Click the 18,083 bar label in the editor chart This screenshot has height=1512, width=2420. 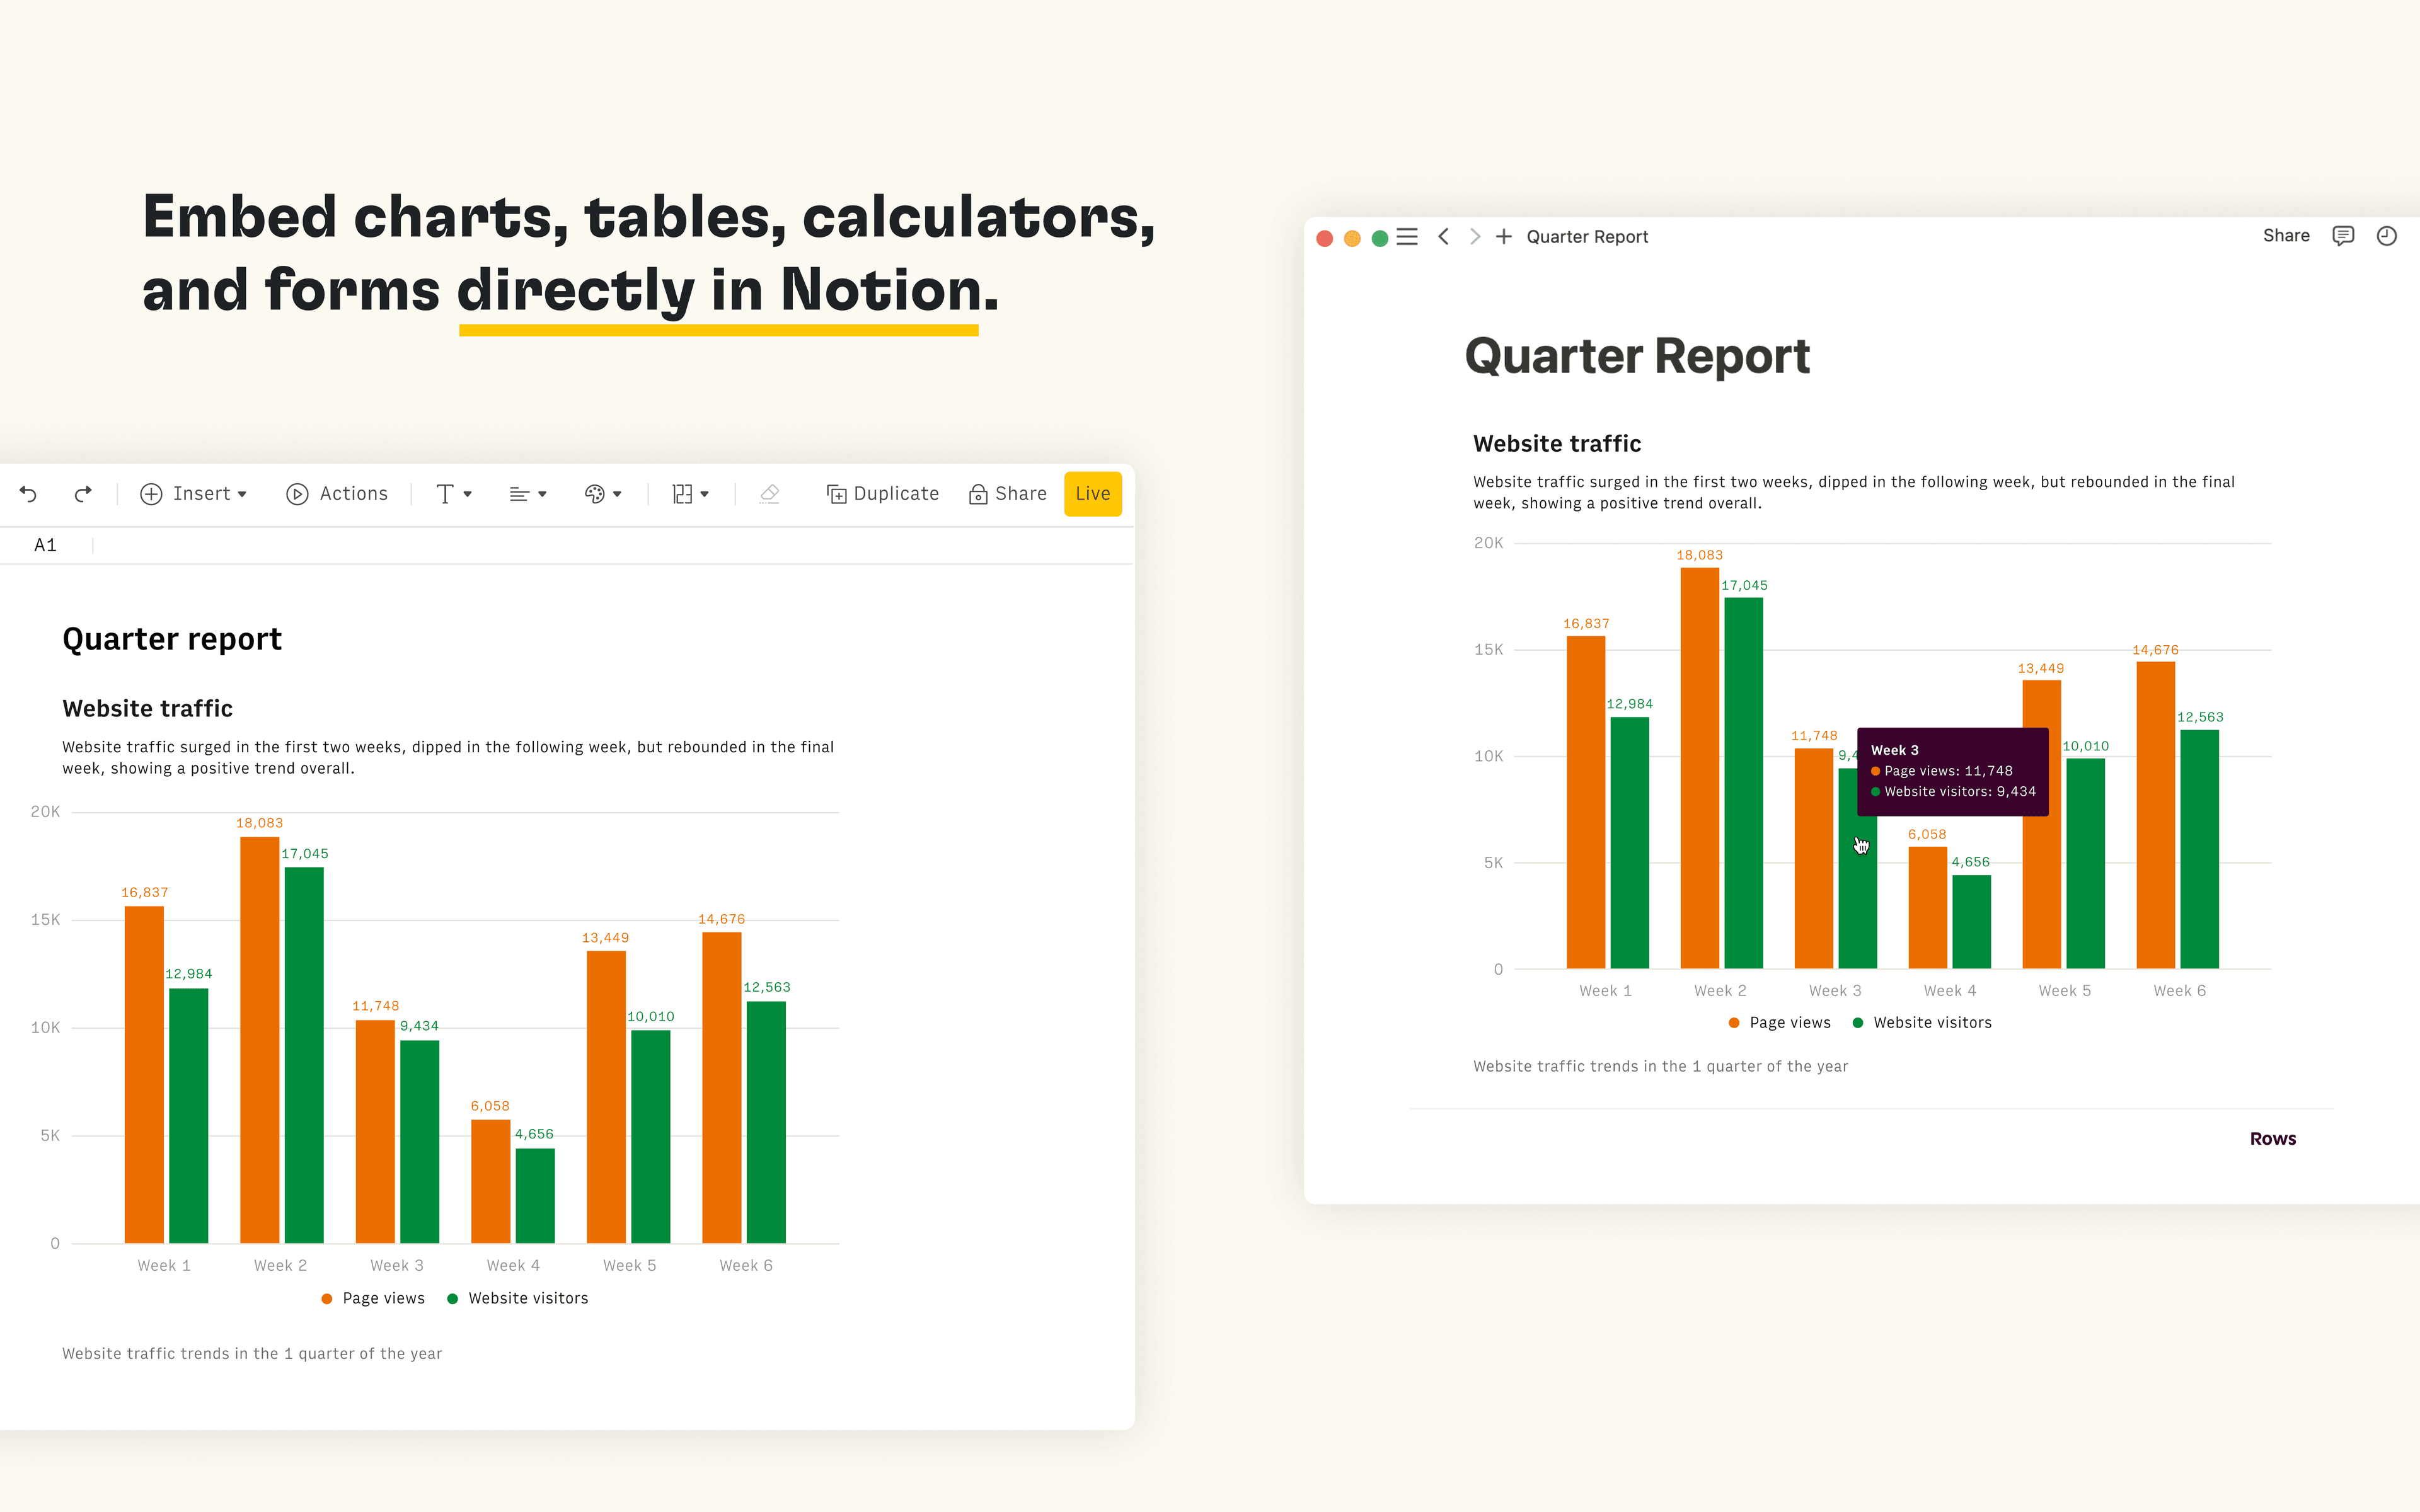point(259,823)
